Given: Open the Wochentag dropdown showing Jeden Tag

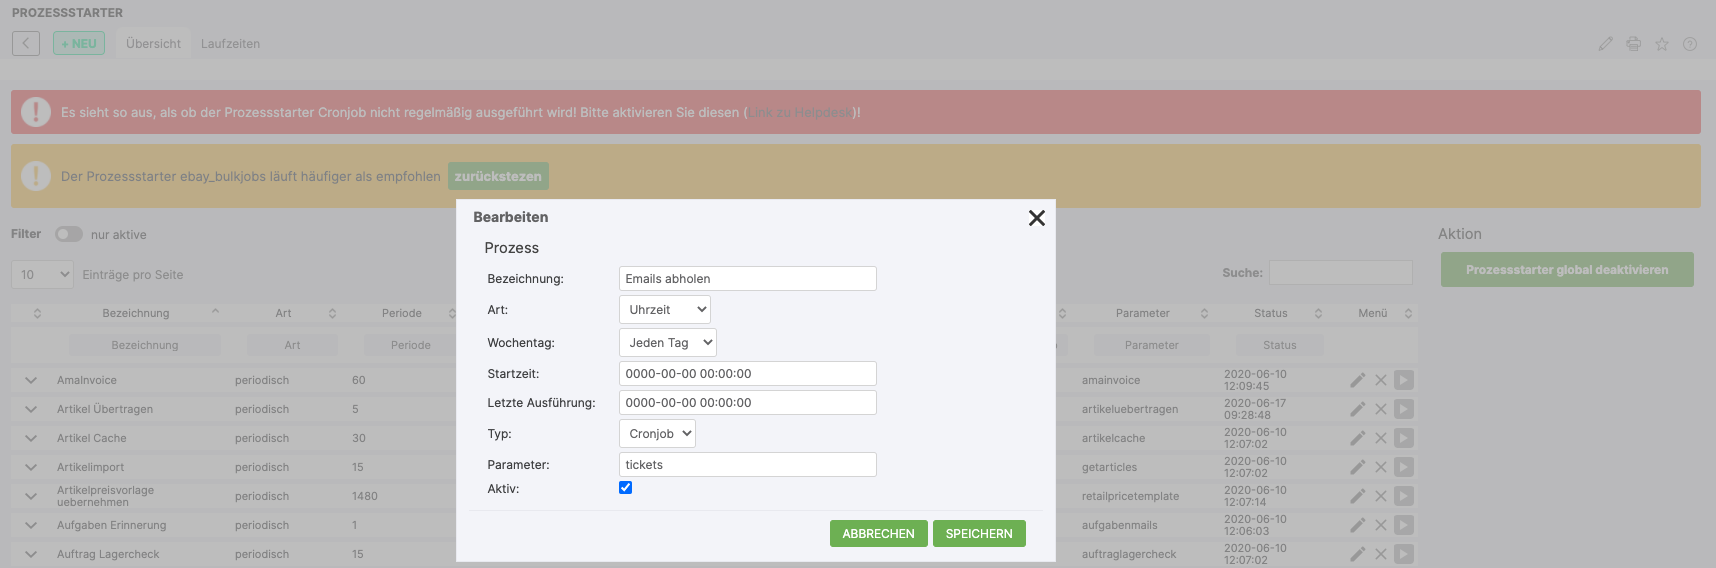Looking at the screenshot, I should click(667, 343).
